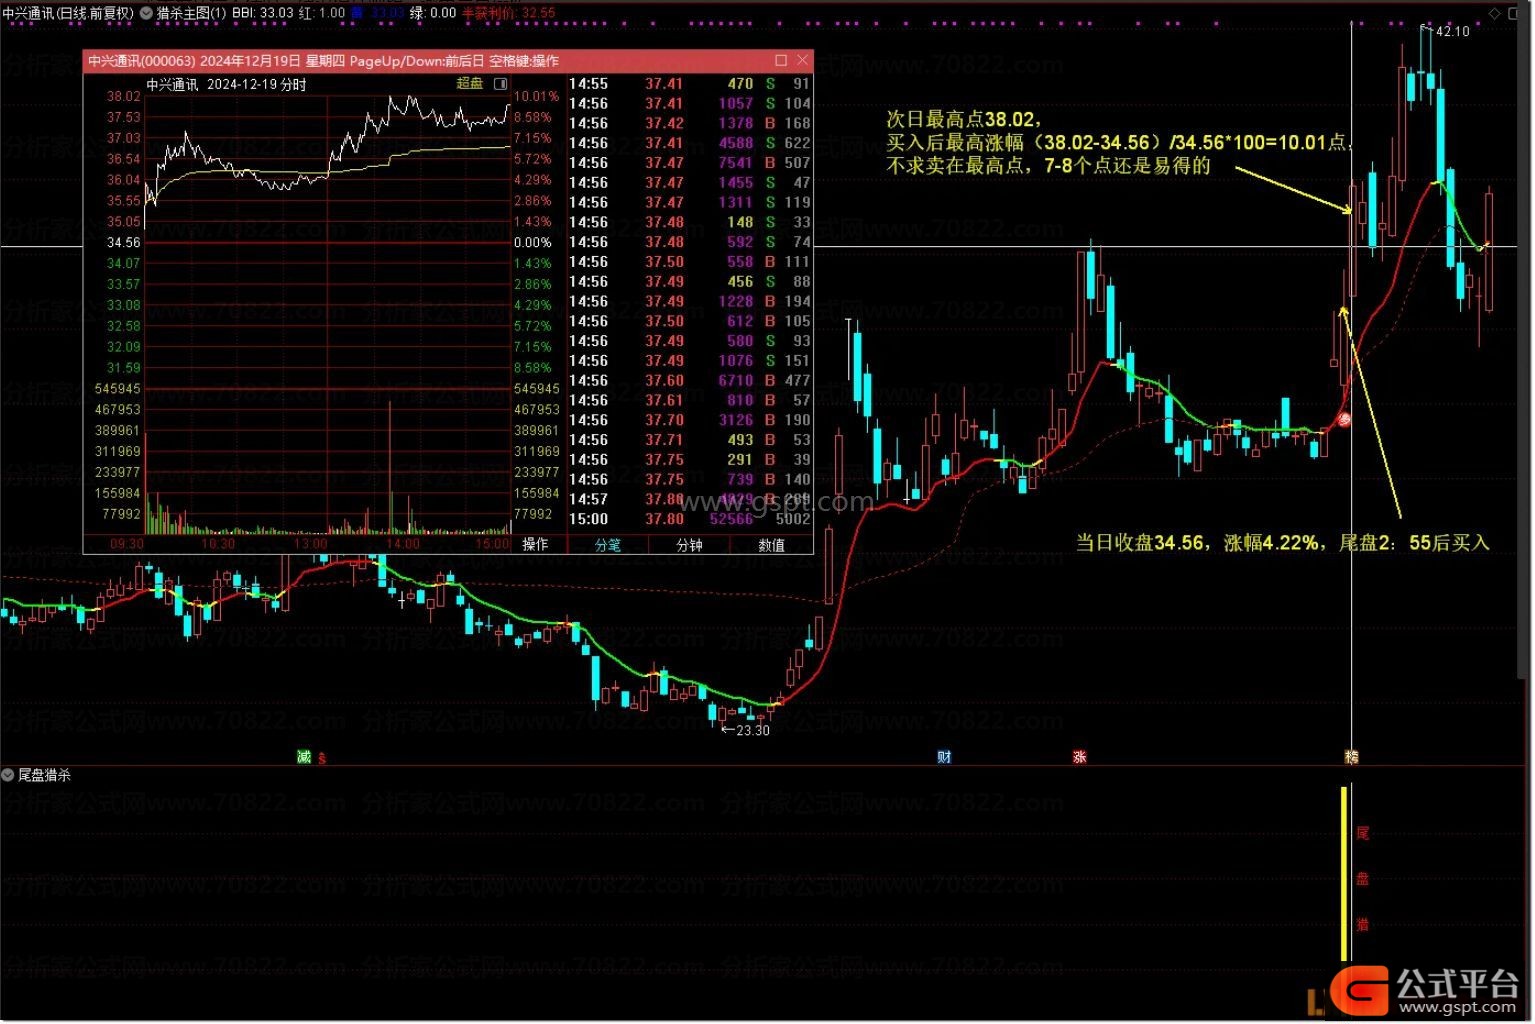The width and height of the screenshot is (1535, 1024).
Task: Click the 545945 volume axis label on left
Action: tap(118, 389)
